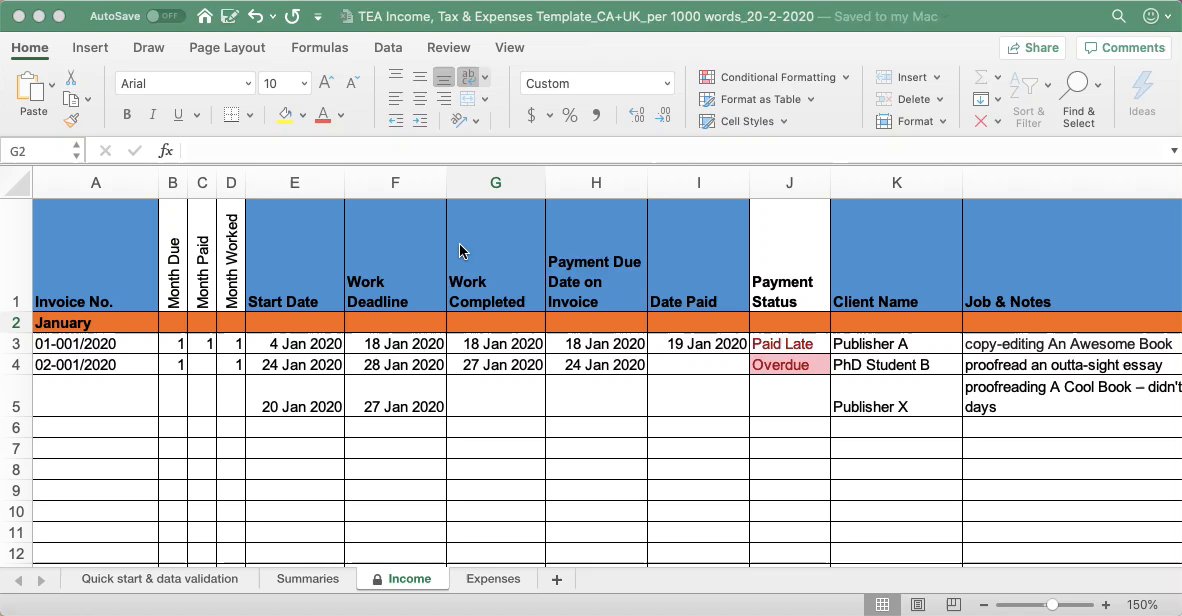Open the Summaries sheet tab
The height and width of the screenshot is (616, 1182).
tap(308, 579)
